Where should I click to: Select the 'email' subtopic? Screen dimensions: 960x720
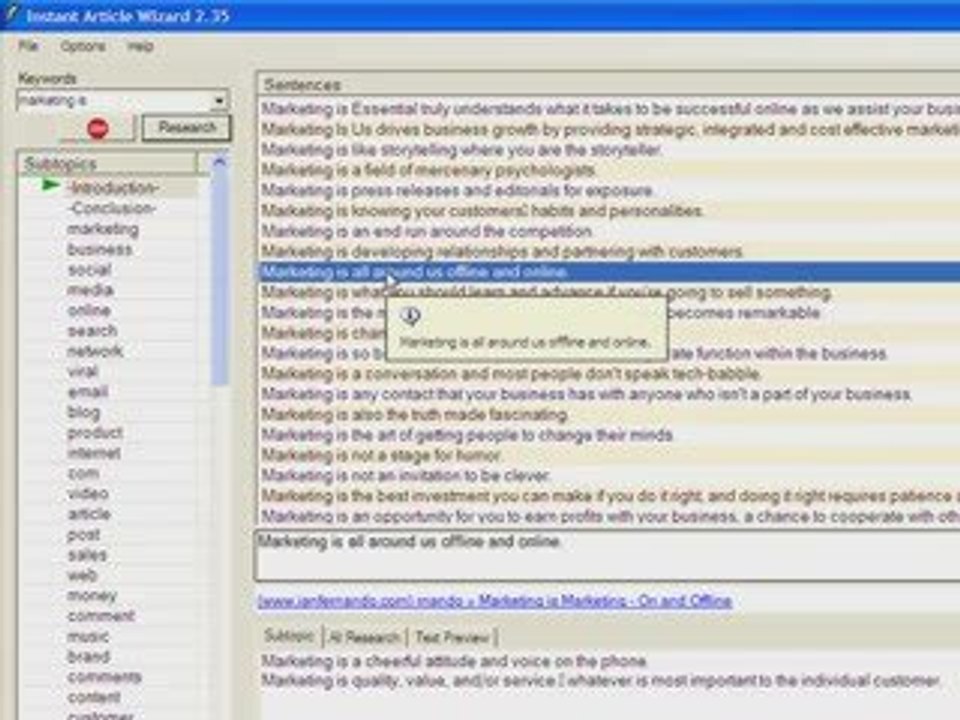[x=88, y=392]
